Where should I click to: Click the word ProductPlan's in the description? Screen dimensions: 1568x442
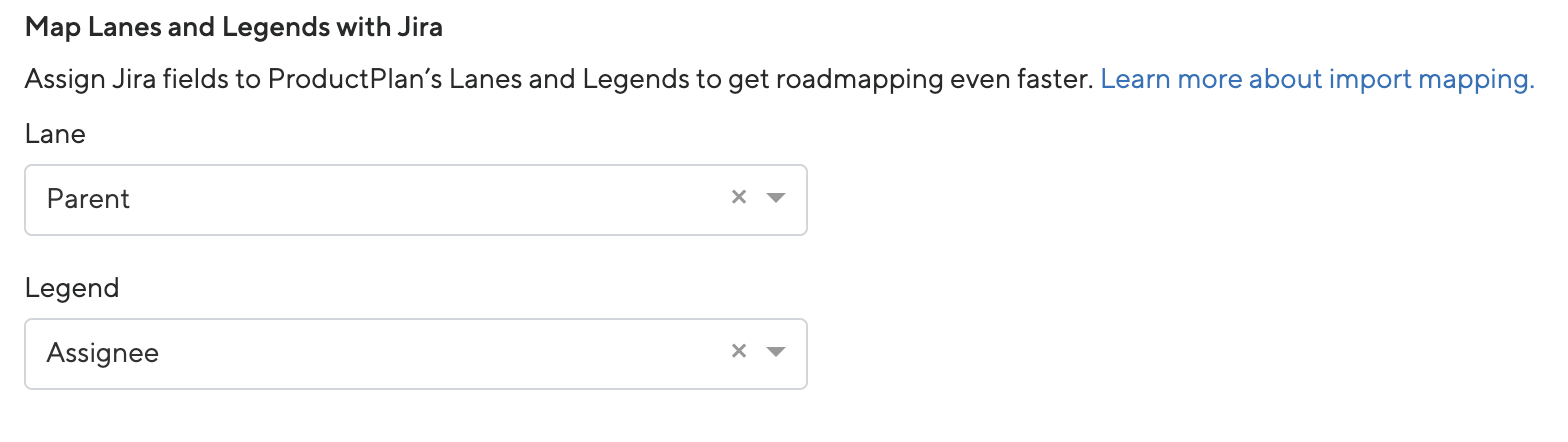(355, 79)
